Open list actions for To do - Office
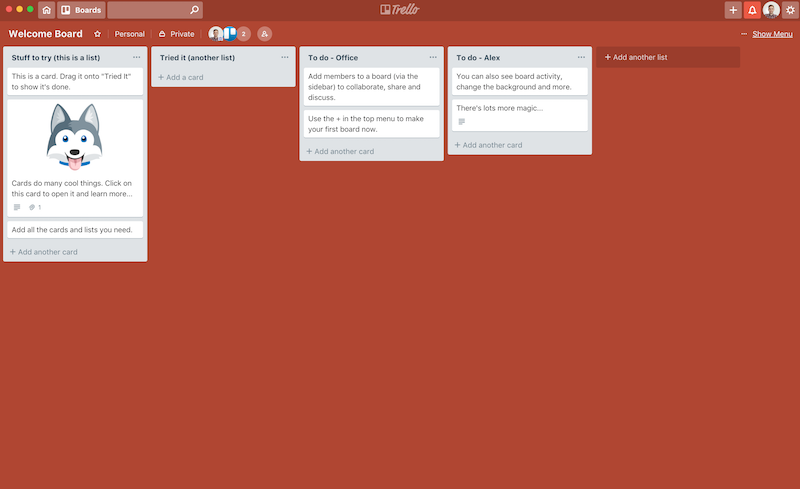The height and width of the screenshot is (489, 800). tap(433, 57)
